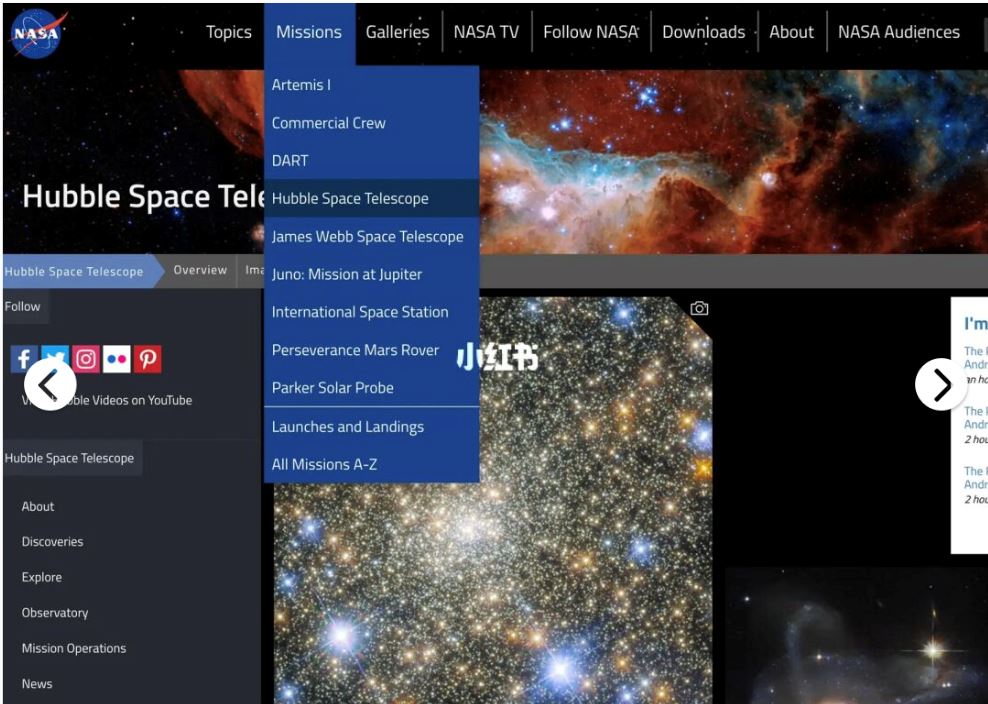Select Perseverance Mars Rover menu item
The height and width of the screenshot is (704, 988).
(355, 351)
